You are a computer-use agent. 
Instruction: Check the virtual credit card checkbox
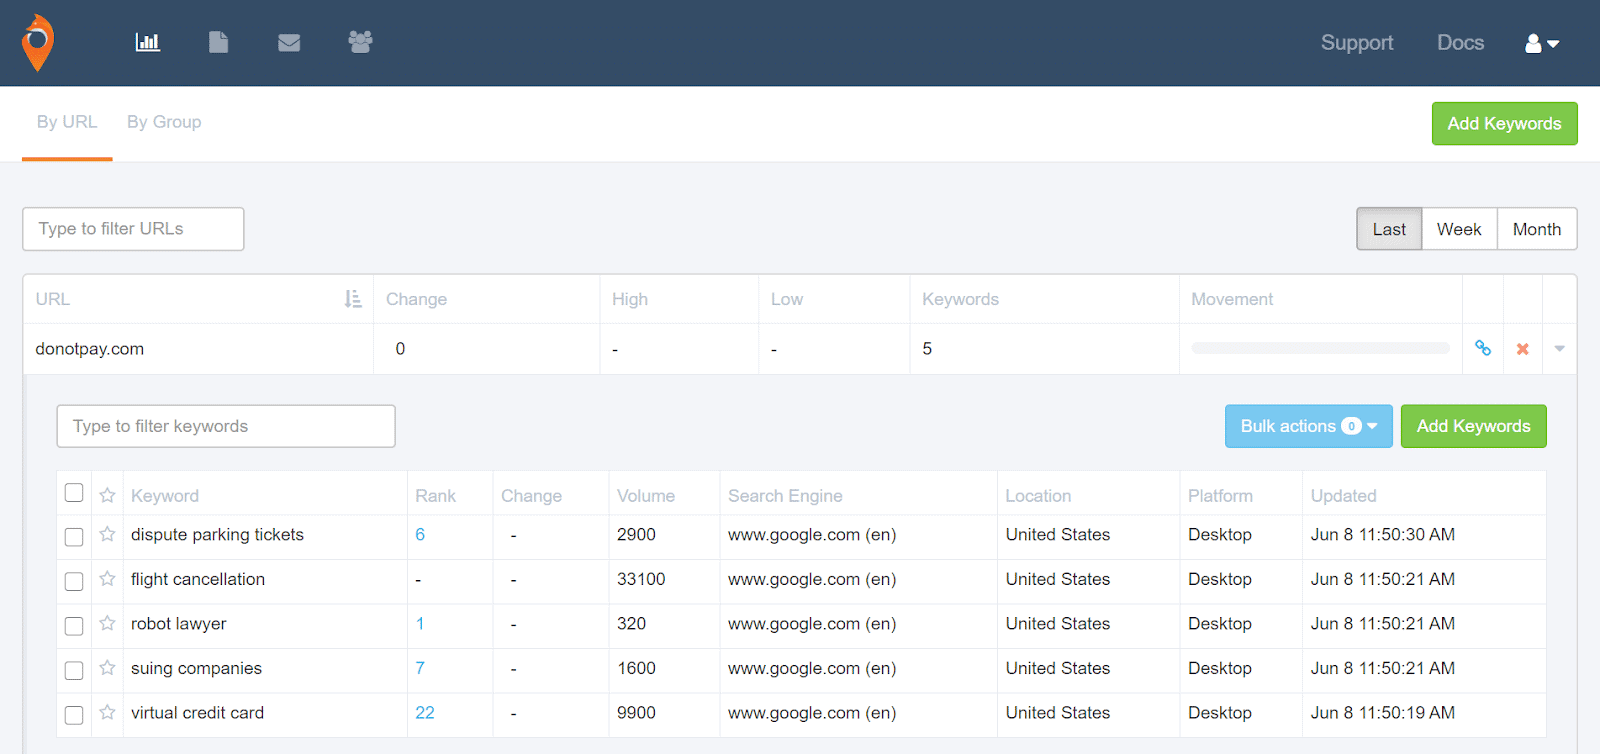pos(74,715)
